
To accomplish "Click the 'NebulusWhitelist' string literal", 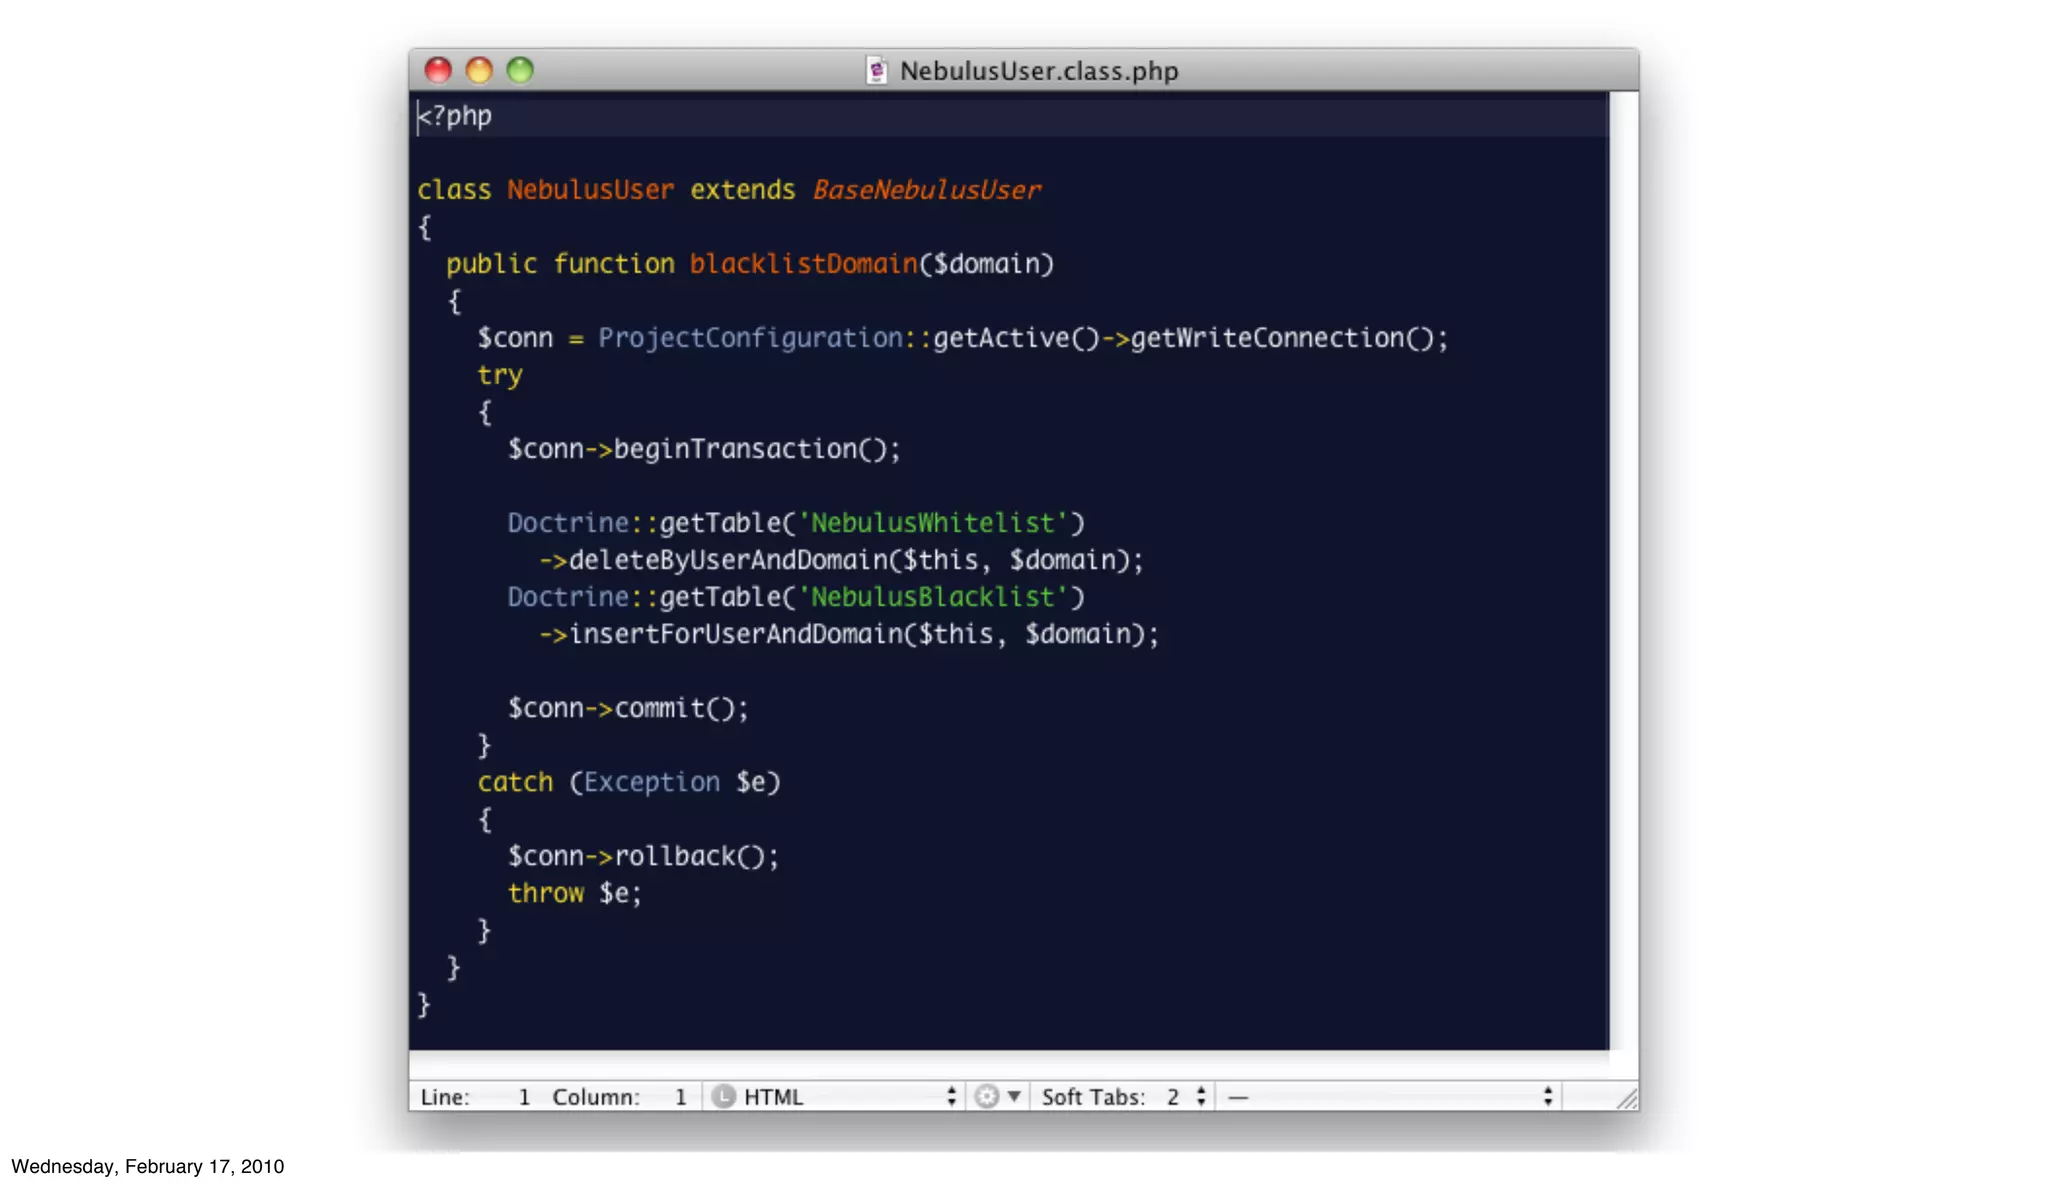I will pyautogui.click(x=932, y=523).
